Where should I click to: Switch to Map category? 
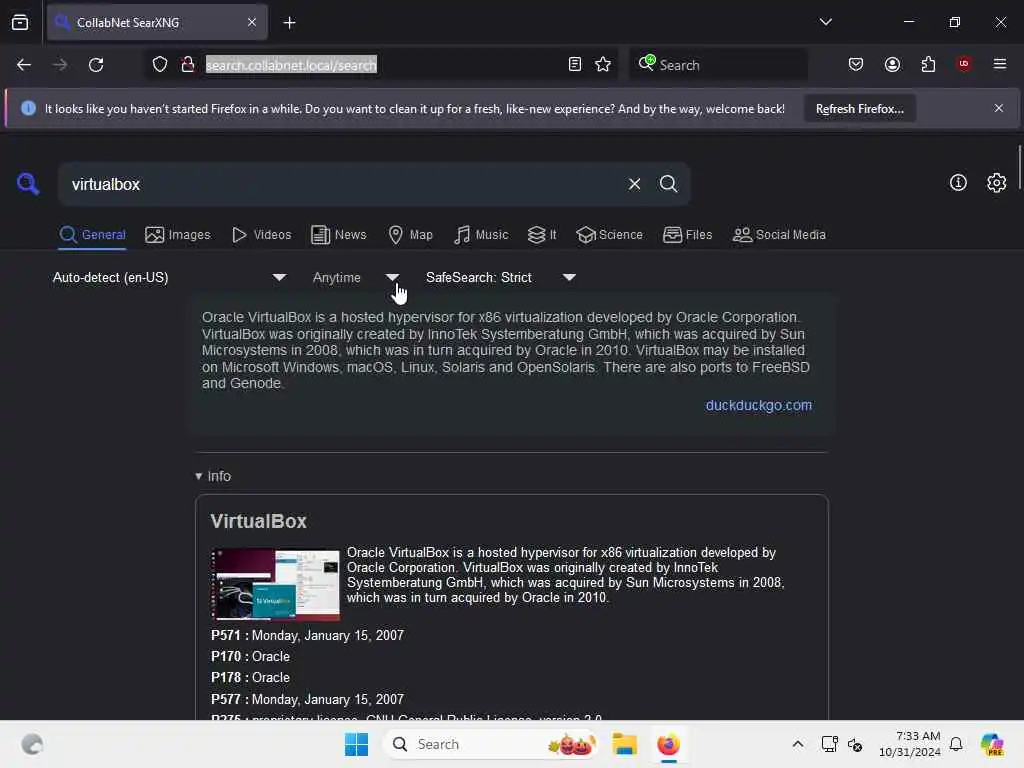(x=410, y=234)
